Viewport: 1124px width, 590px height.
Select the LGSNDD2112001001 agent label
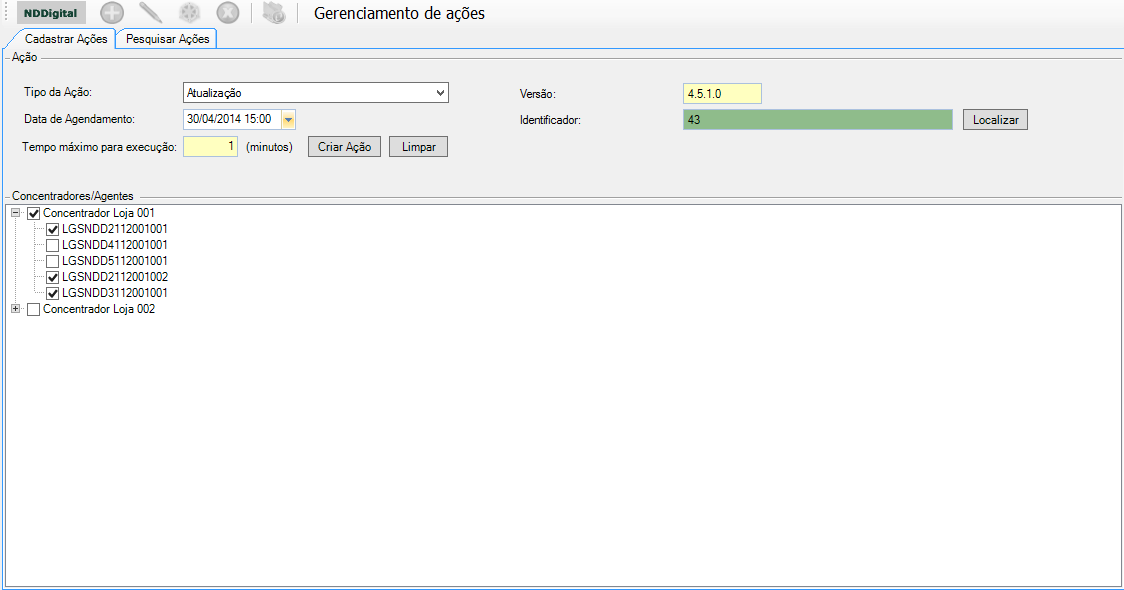pos(115,229)
